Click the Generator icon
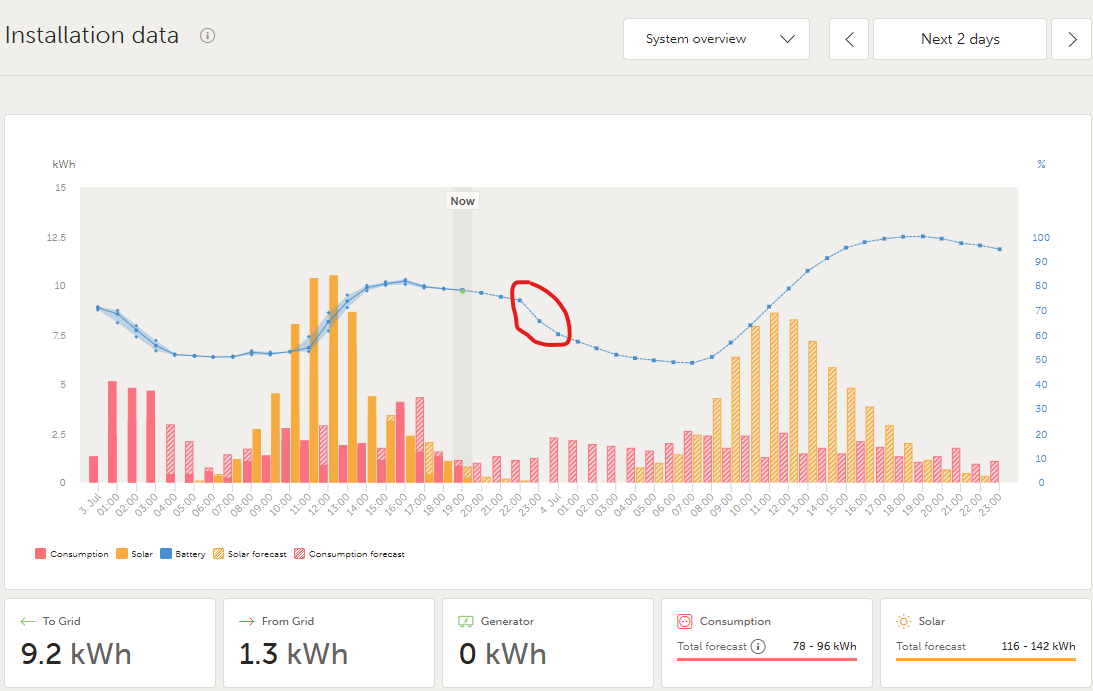This screenshot has height=691, width=1093. [x=465, y=621]
